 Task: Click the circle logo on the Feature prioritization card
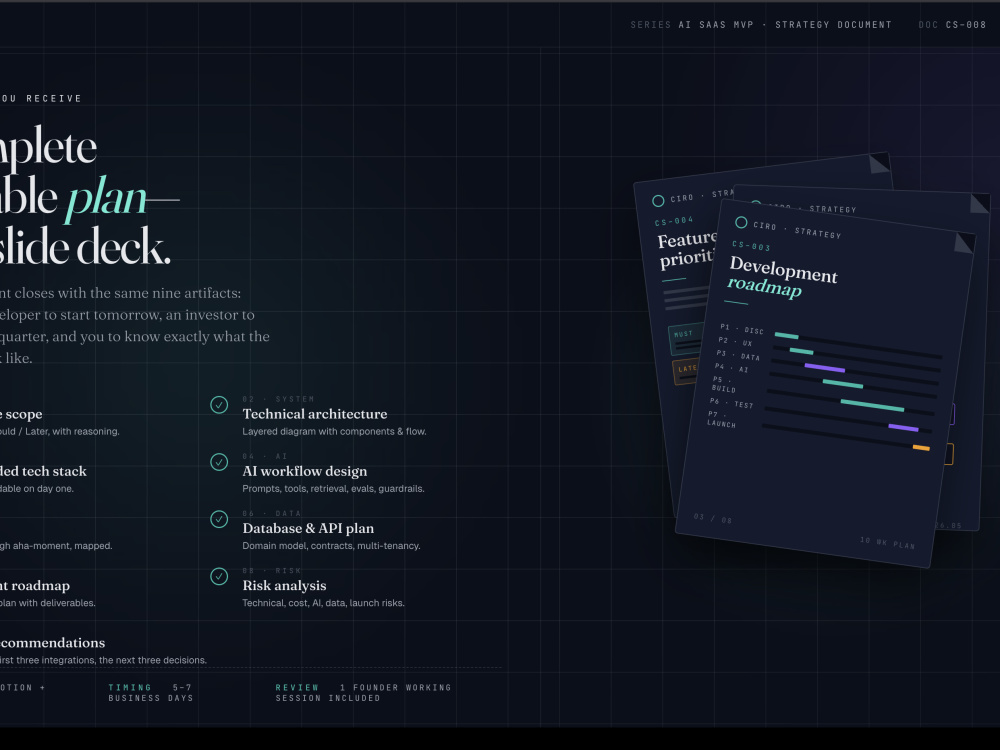tap(658, 201)
